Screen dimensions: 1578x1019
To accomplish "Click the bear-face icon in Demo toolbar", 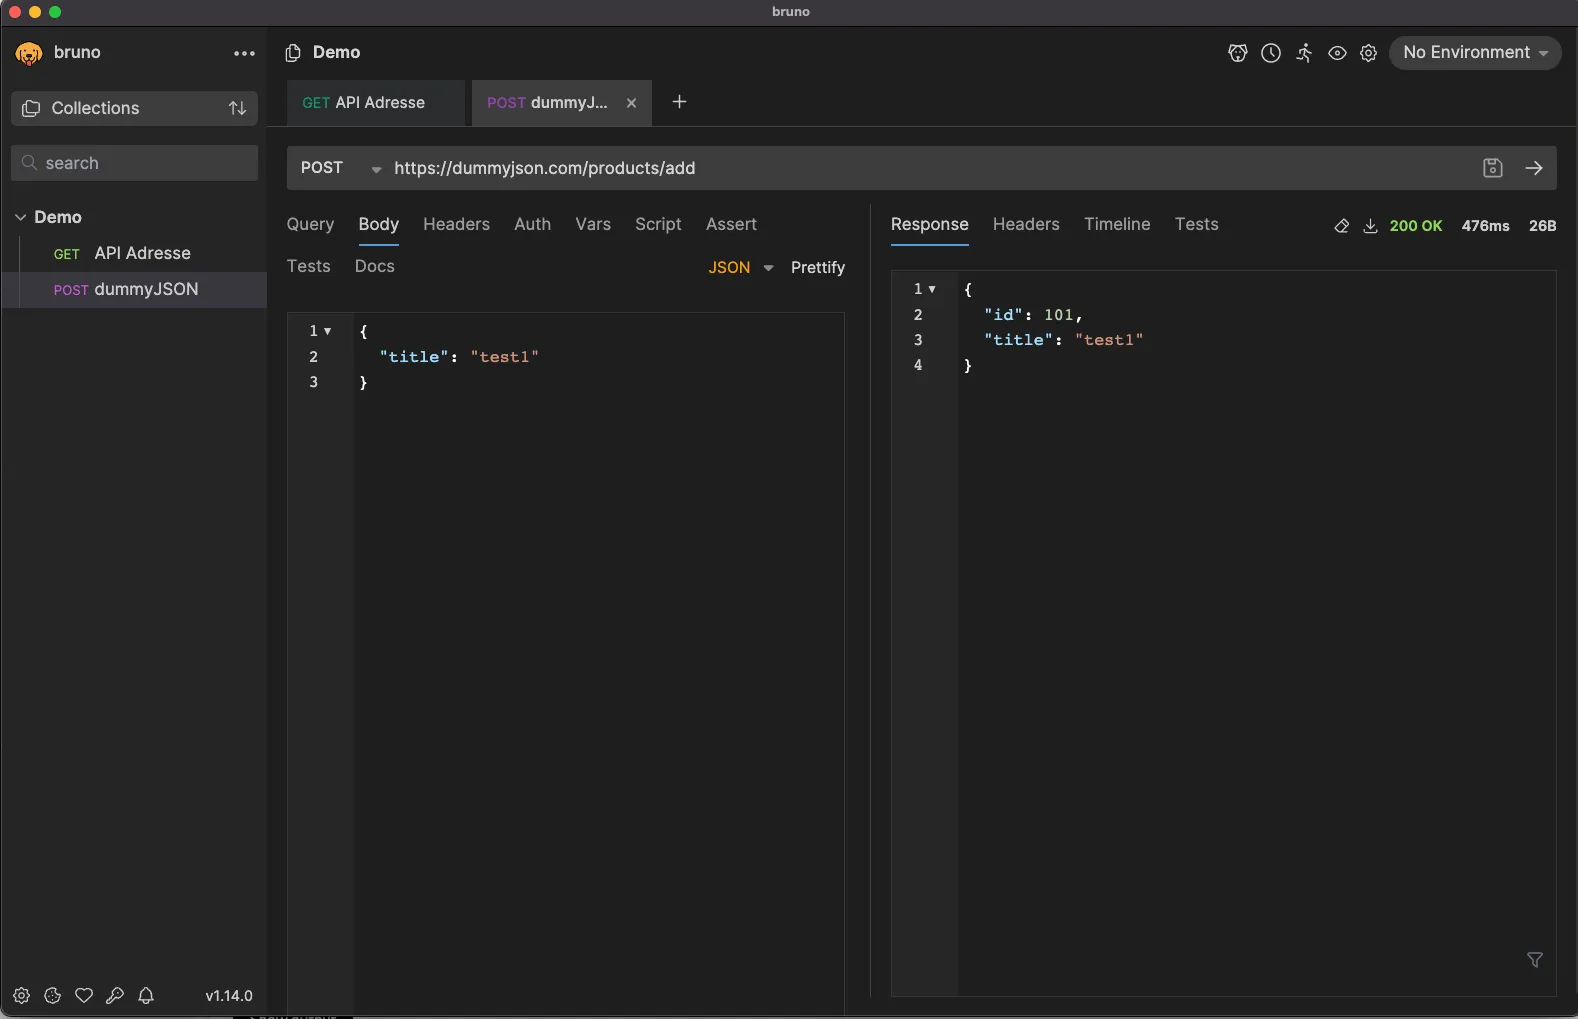I will click(x=1238, y=53).
